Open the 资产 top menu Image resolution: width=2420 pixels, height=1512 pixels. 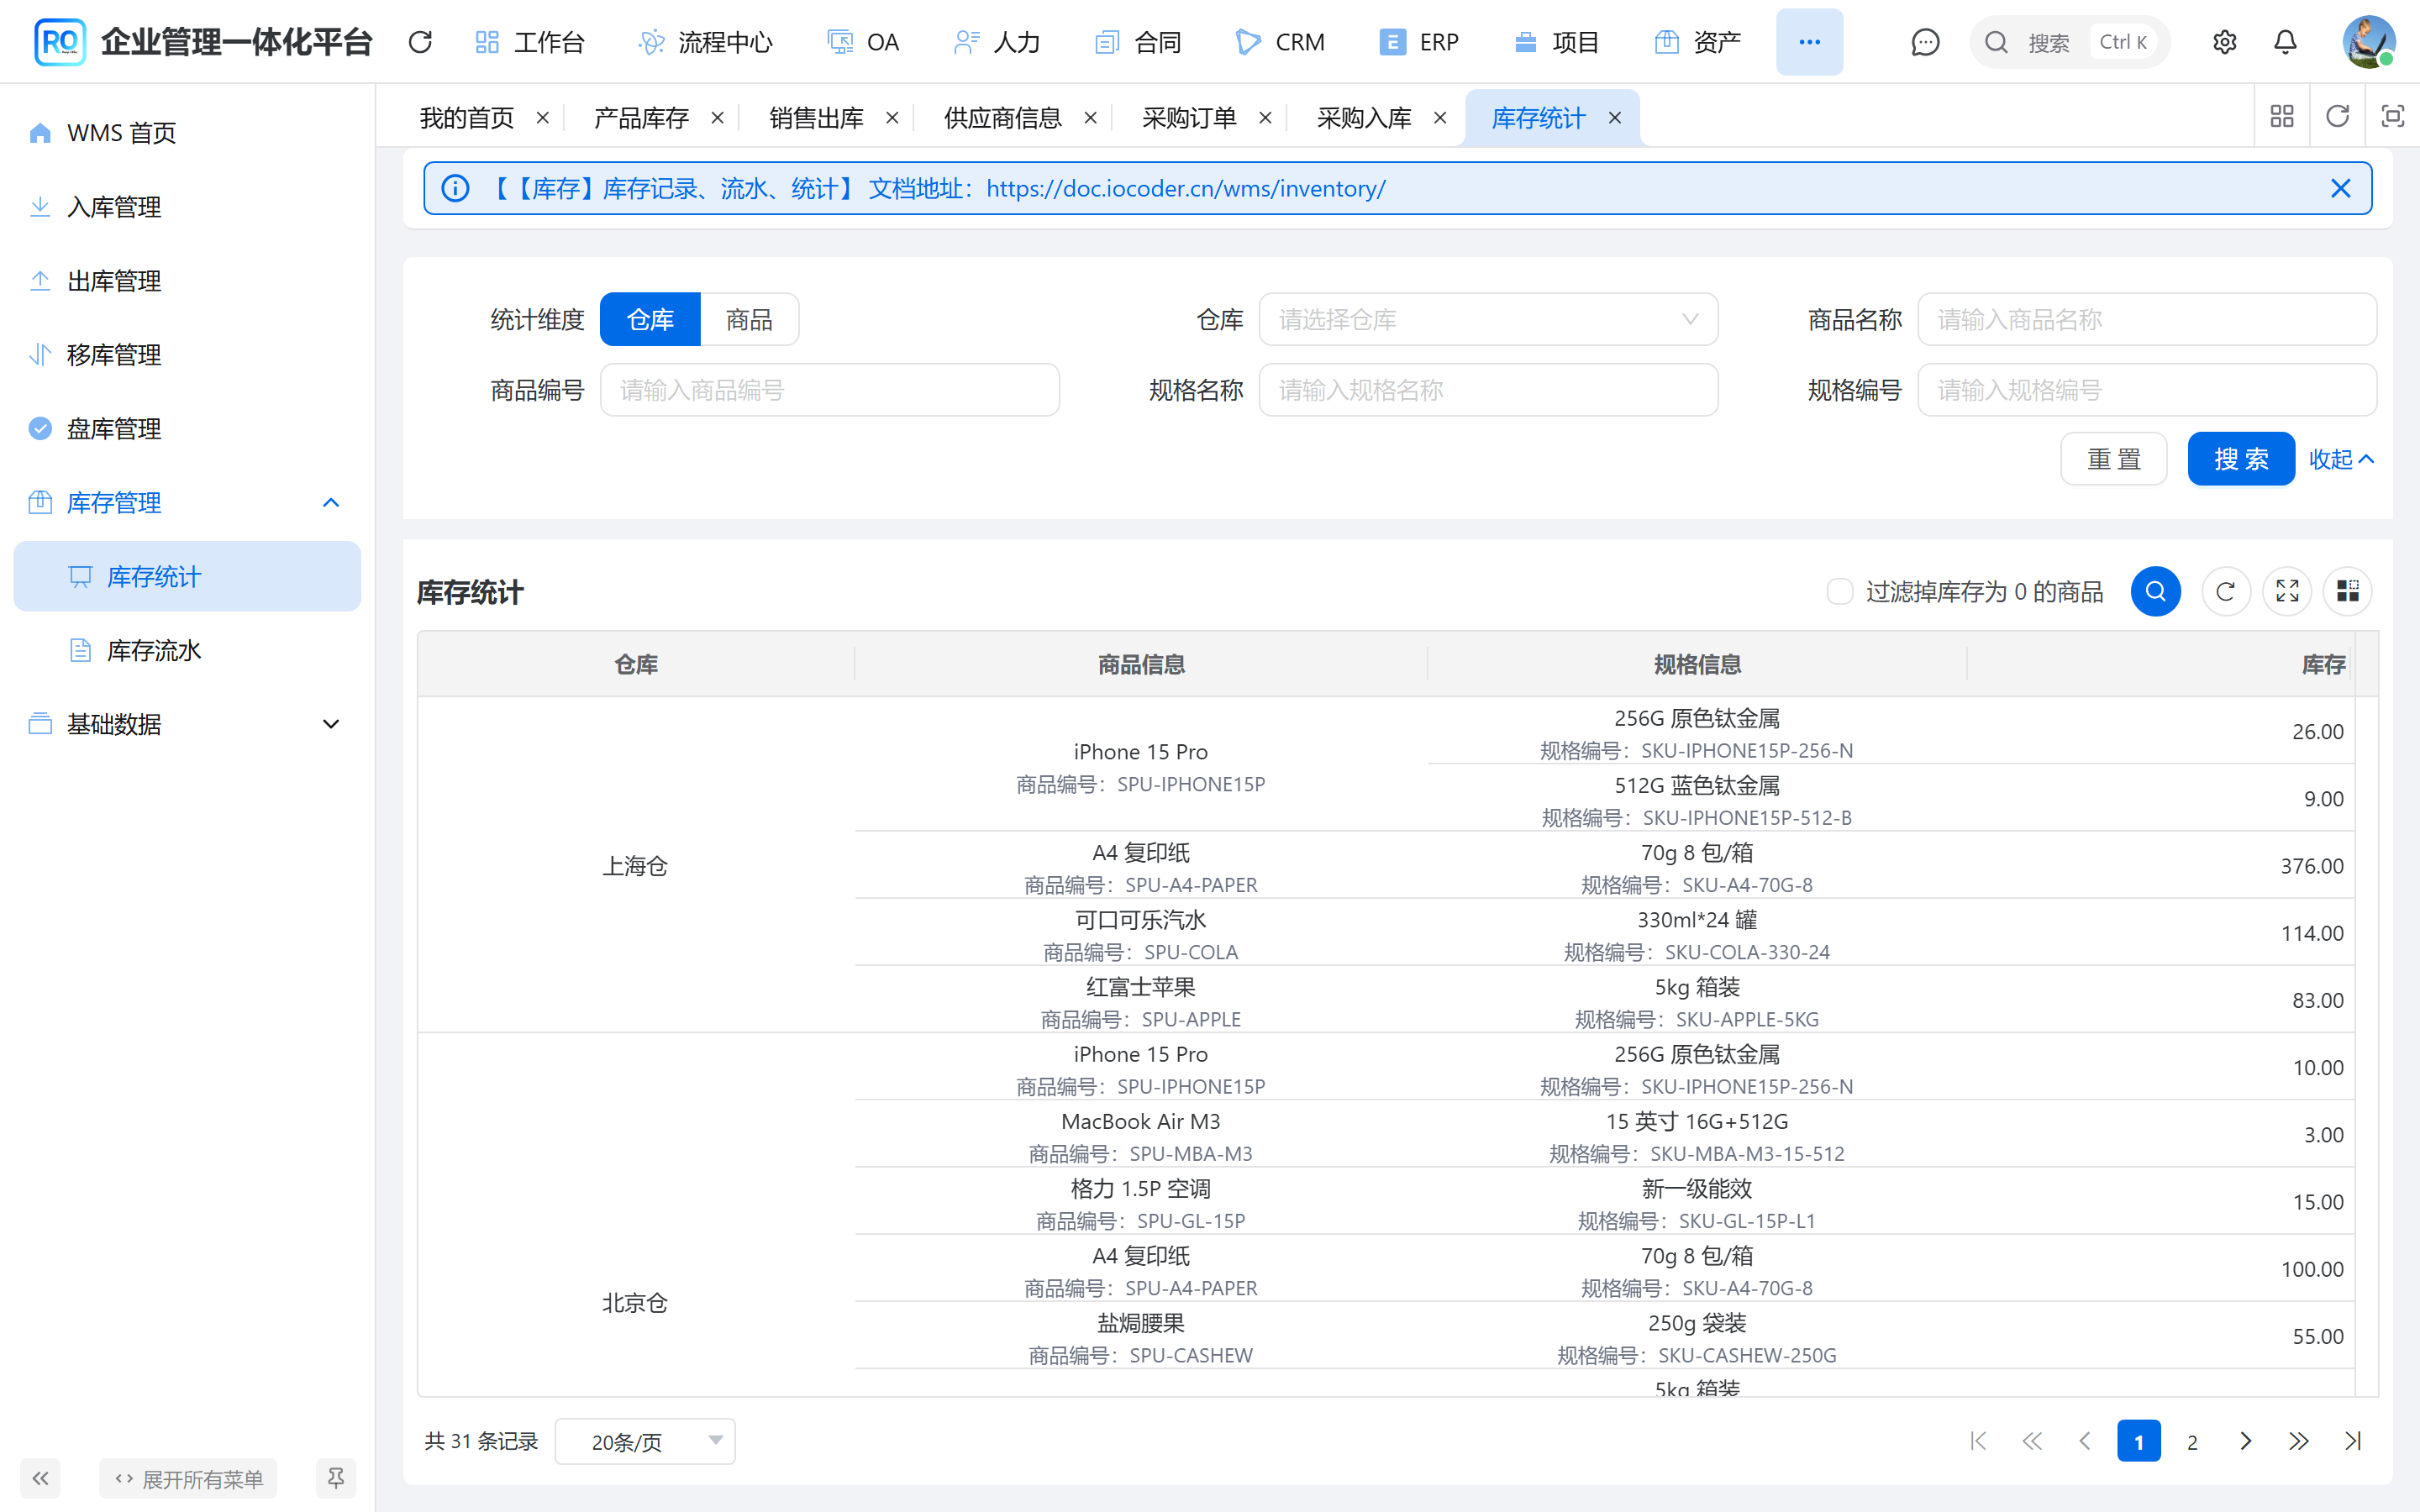point(1697,42)
